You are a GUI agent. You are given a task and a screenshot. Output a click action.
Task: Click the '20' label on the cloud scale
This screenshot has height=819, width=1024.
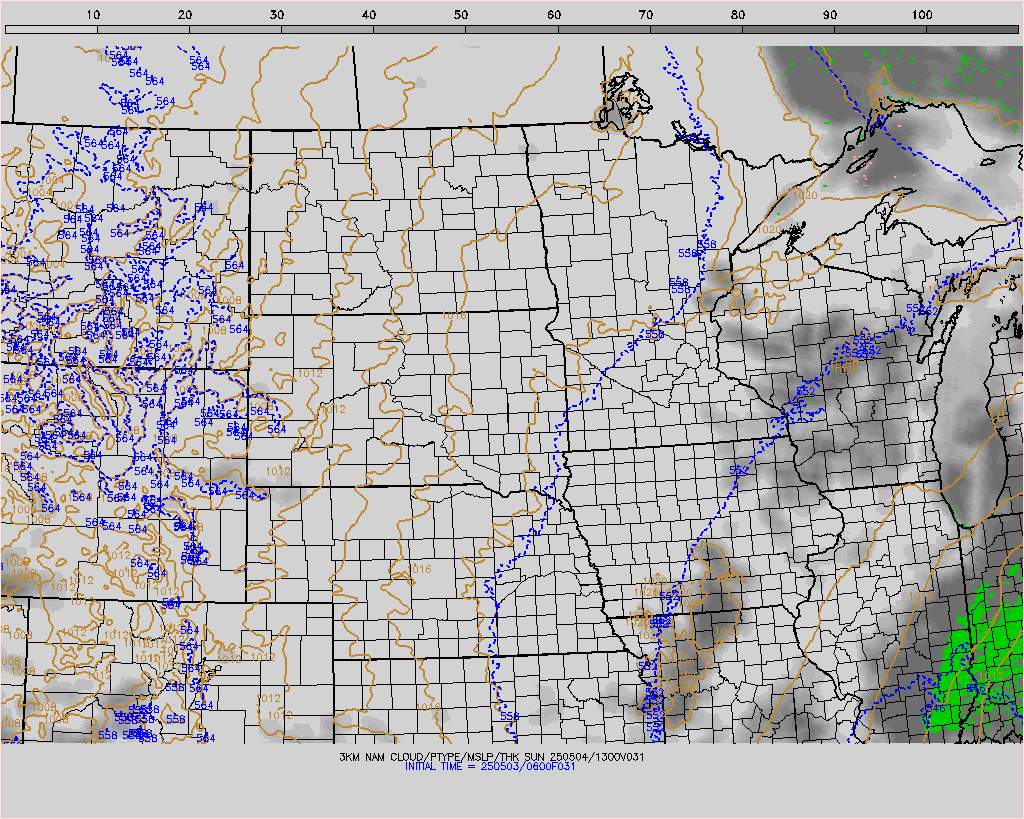point(185,15)
